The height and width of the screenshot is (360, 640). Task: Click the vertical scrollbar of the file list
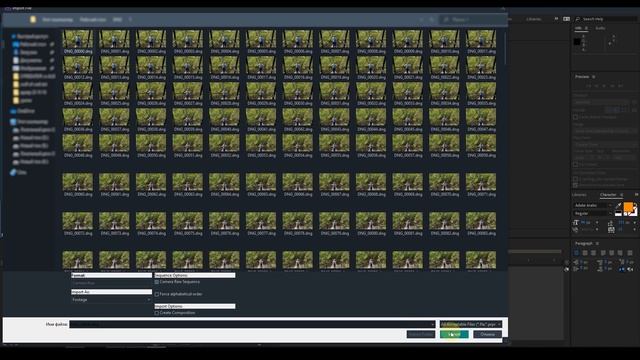[505, 47]
